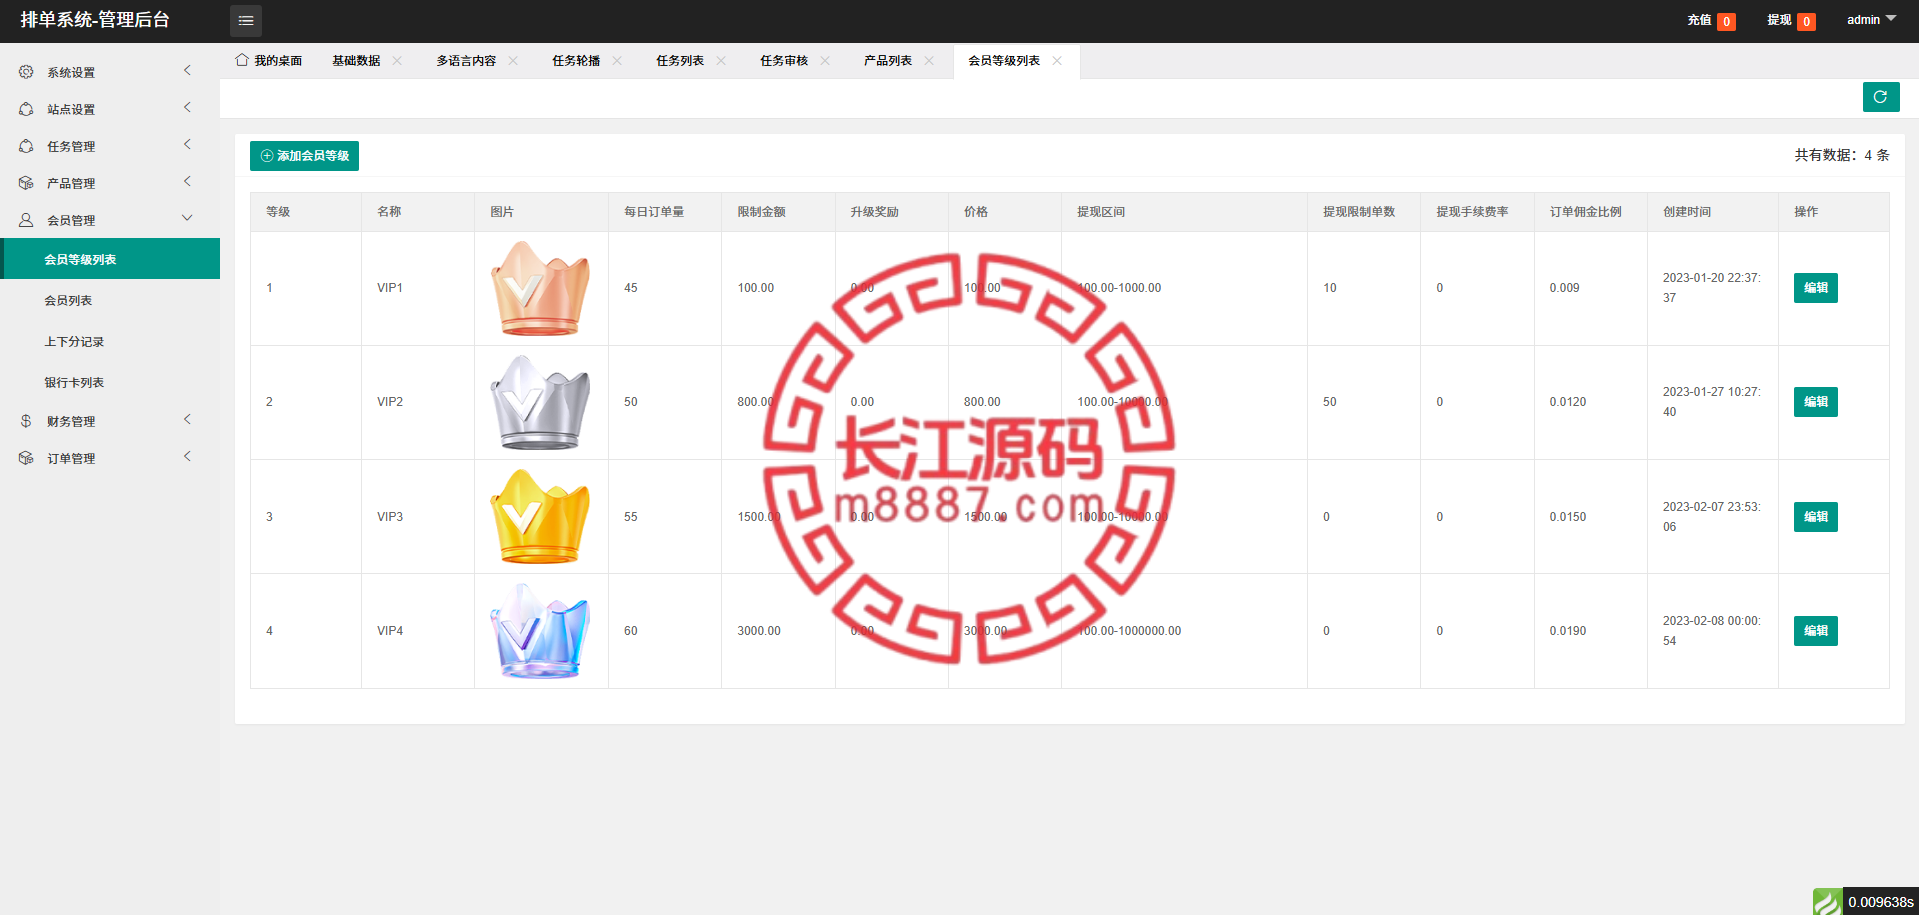Click the 100.00-1000000.00 withdrawal range cell
The image size is (1919, 915).
pyautogui.click(x=1129, y=631)
